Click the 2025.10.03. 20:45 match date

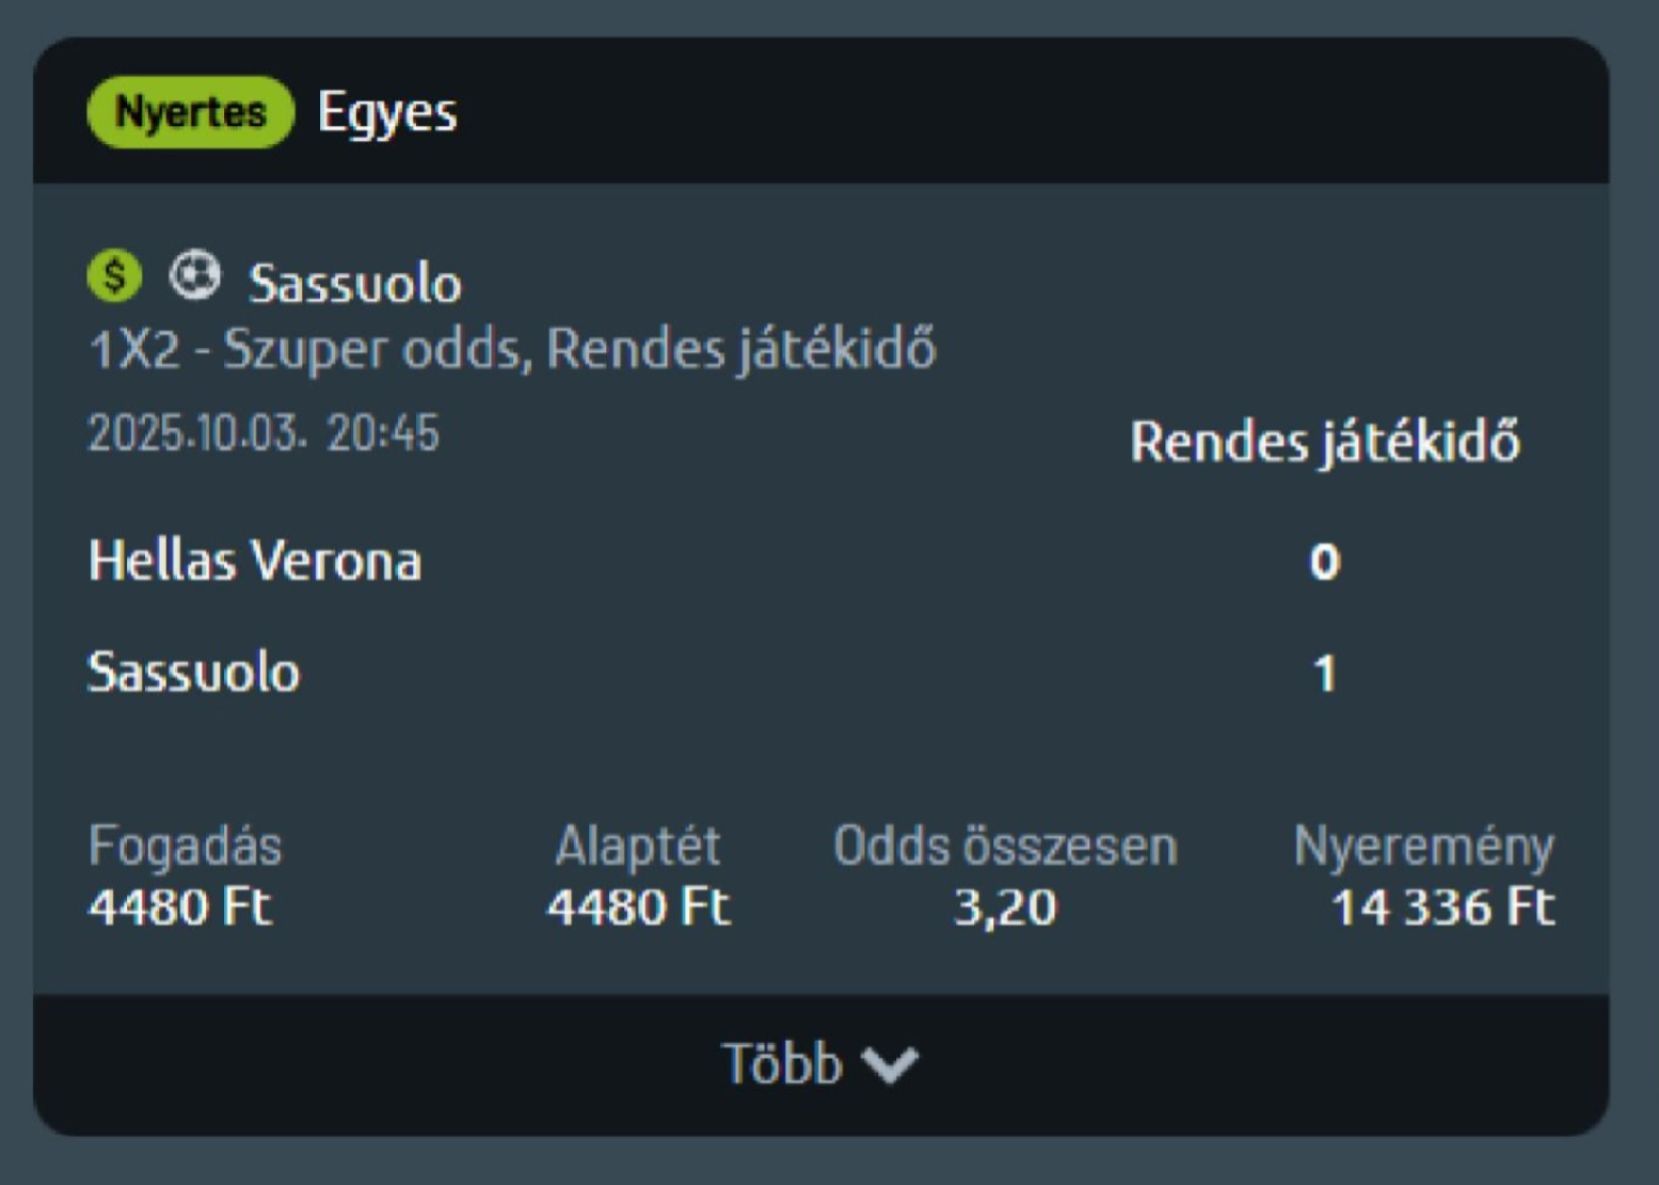pos(264,434)
